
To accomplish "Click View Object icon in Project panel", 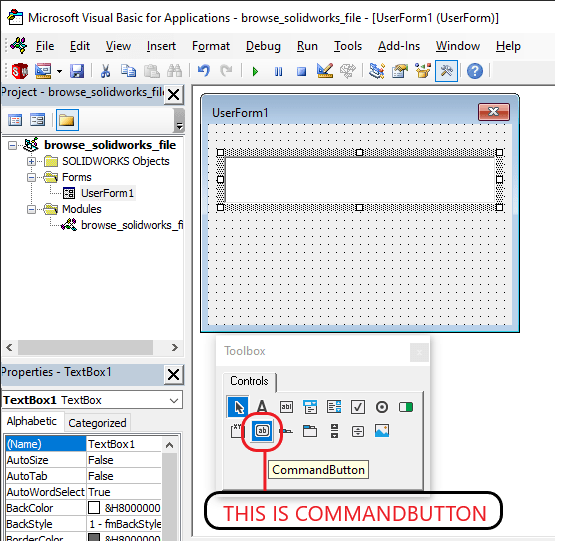I will [37, 120].
